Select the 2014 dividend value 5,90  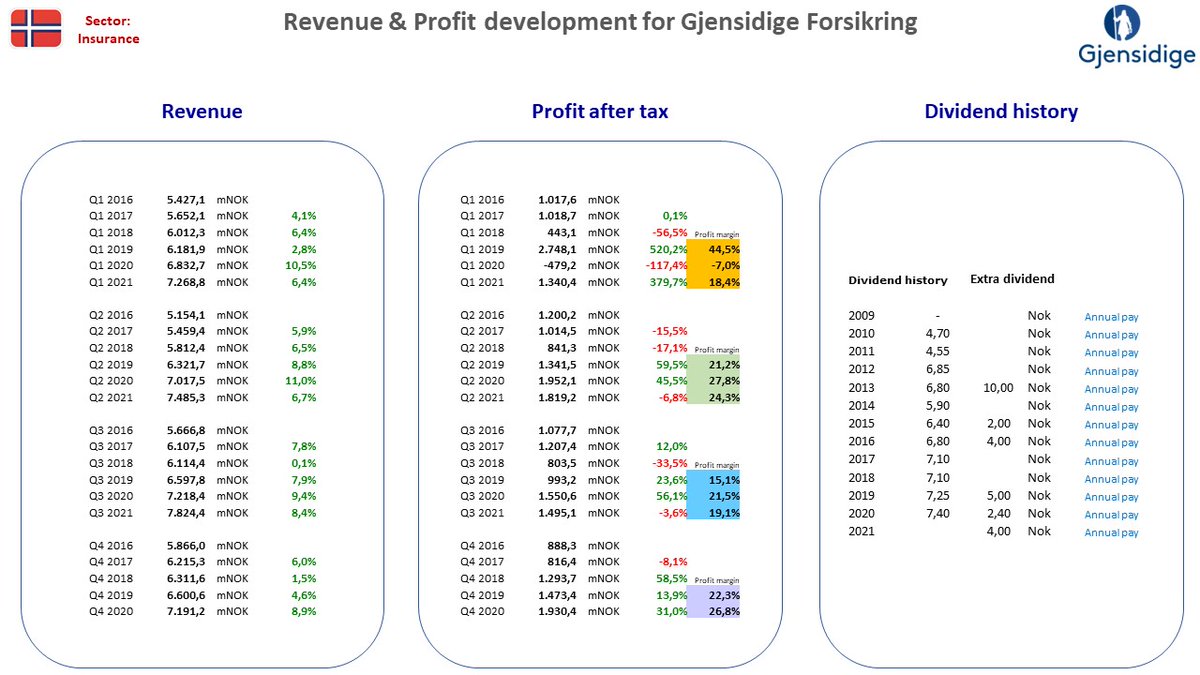[x=938, y=405]
